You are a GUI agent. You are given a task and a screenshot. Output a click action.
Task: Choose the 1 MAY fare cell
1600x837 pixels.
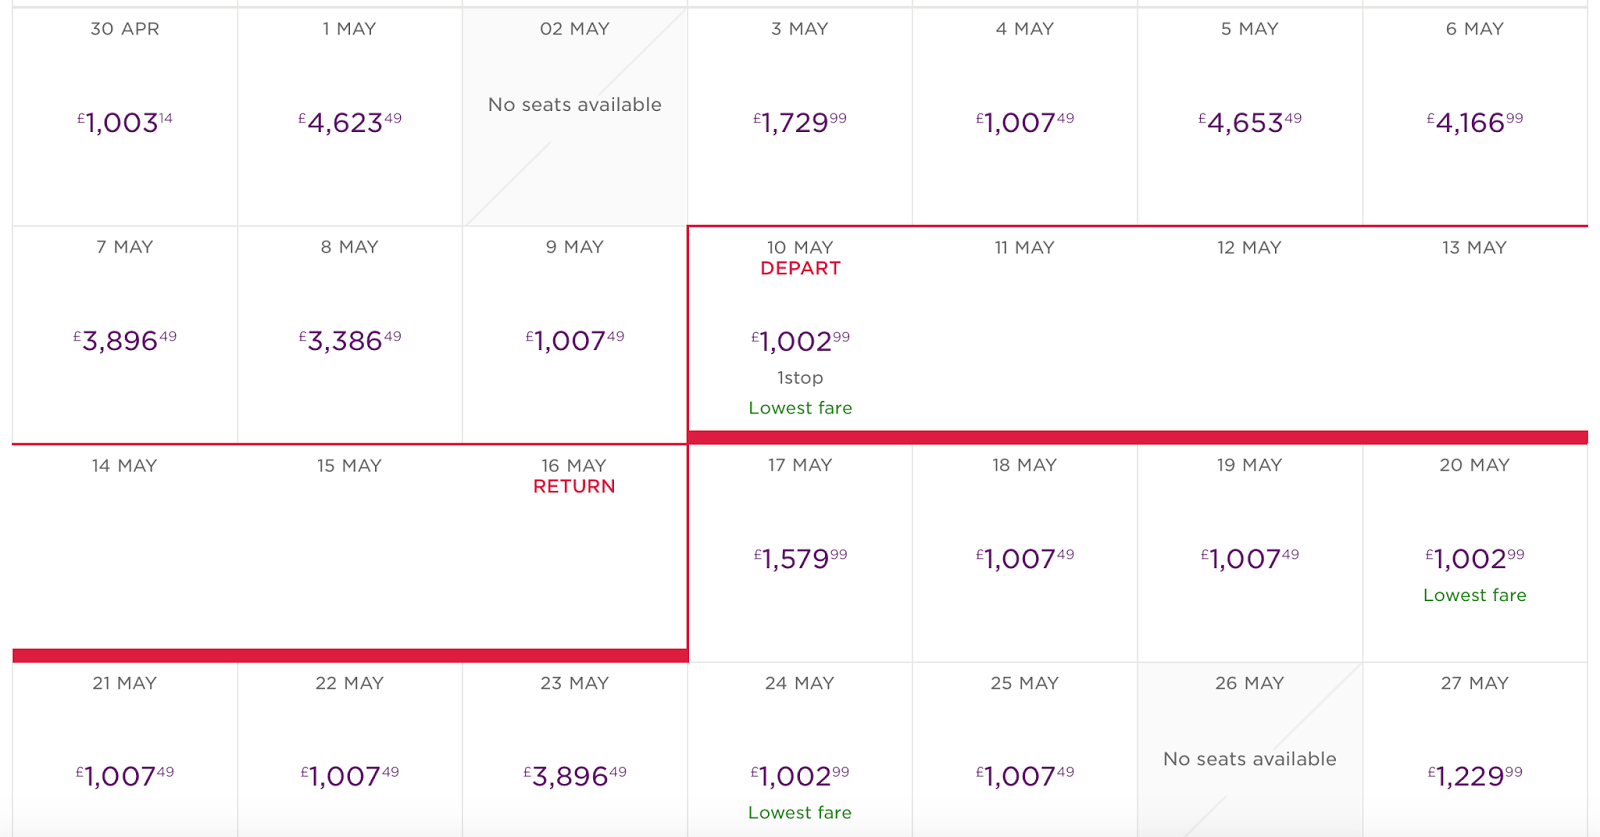click(x=350, y=116)
